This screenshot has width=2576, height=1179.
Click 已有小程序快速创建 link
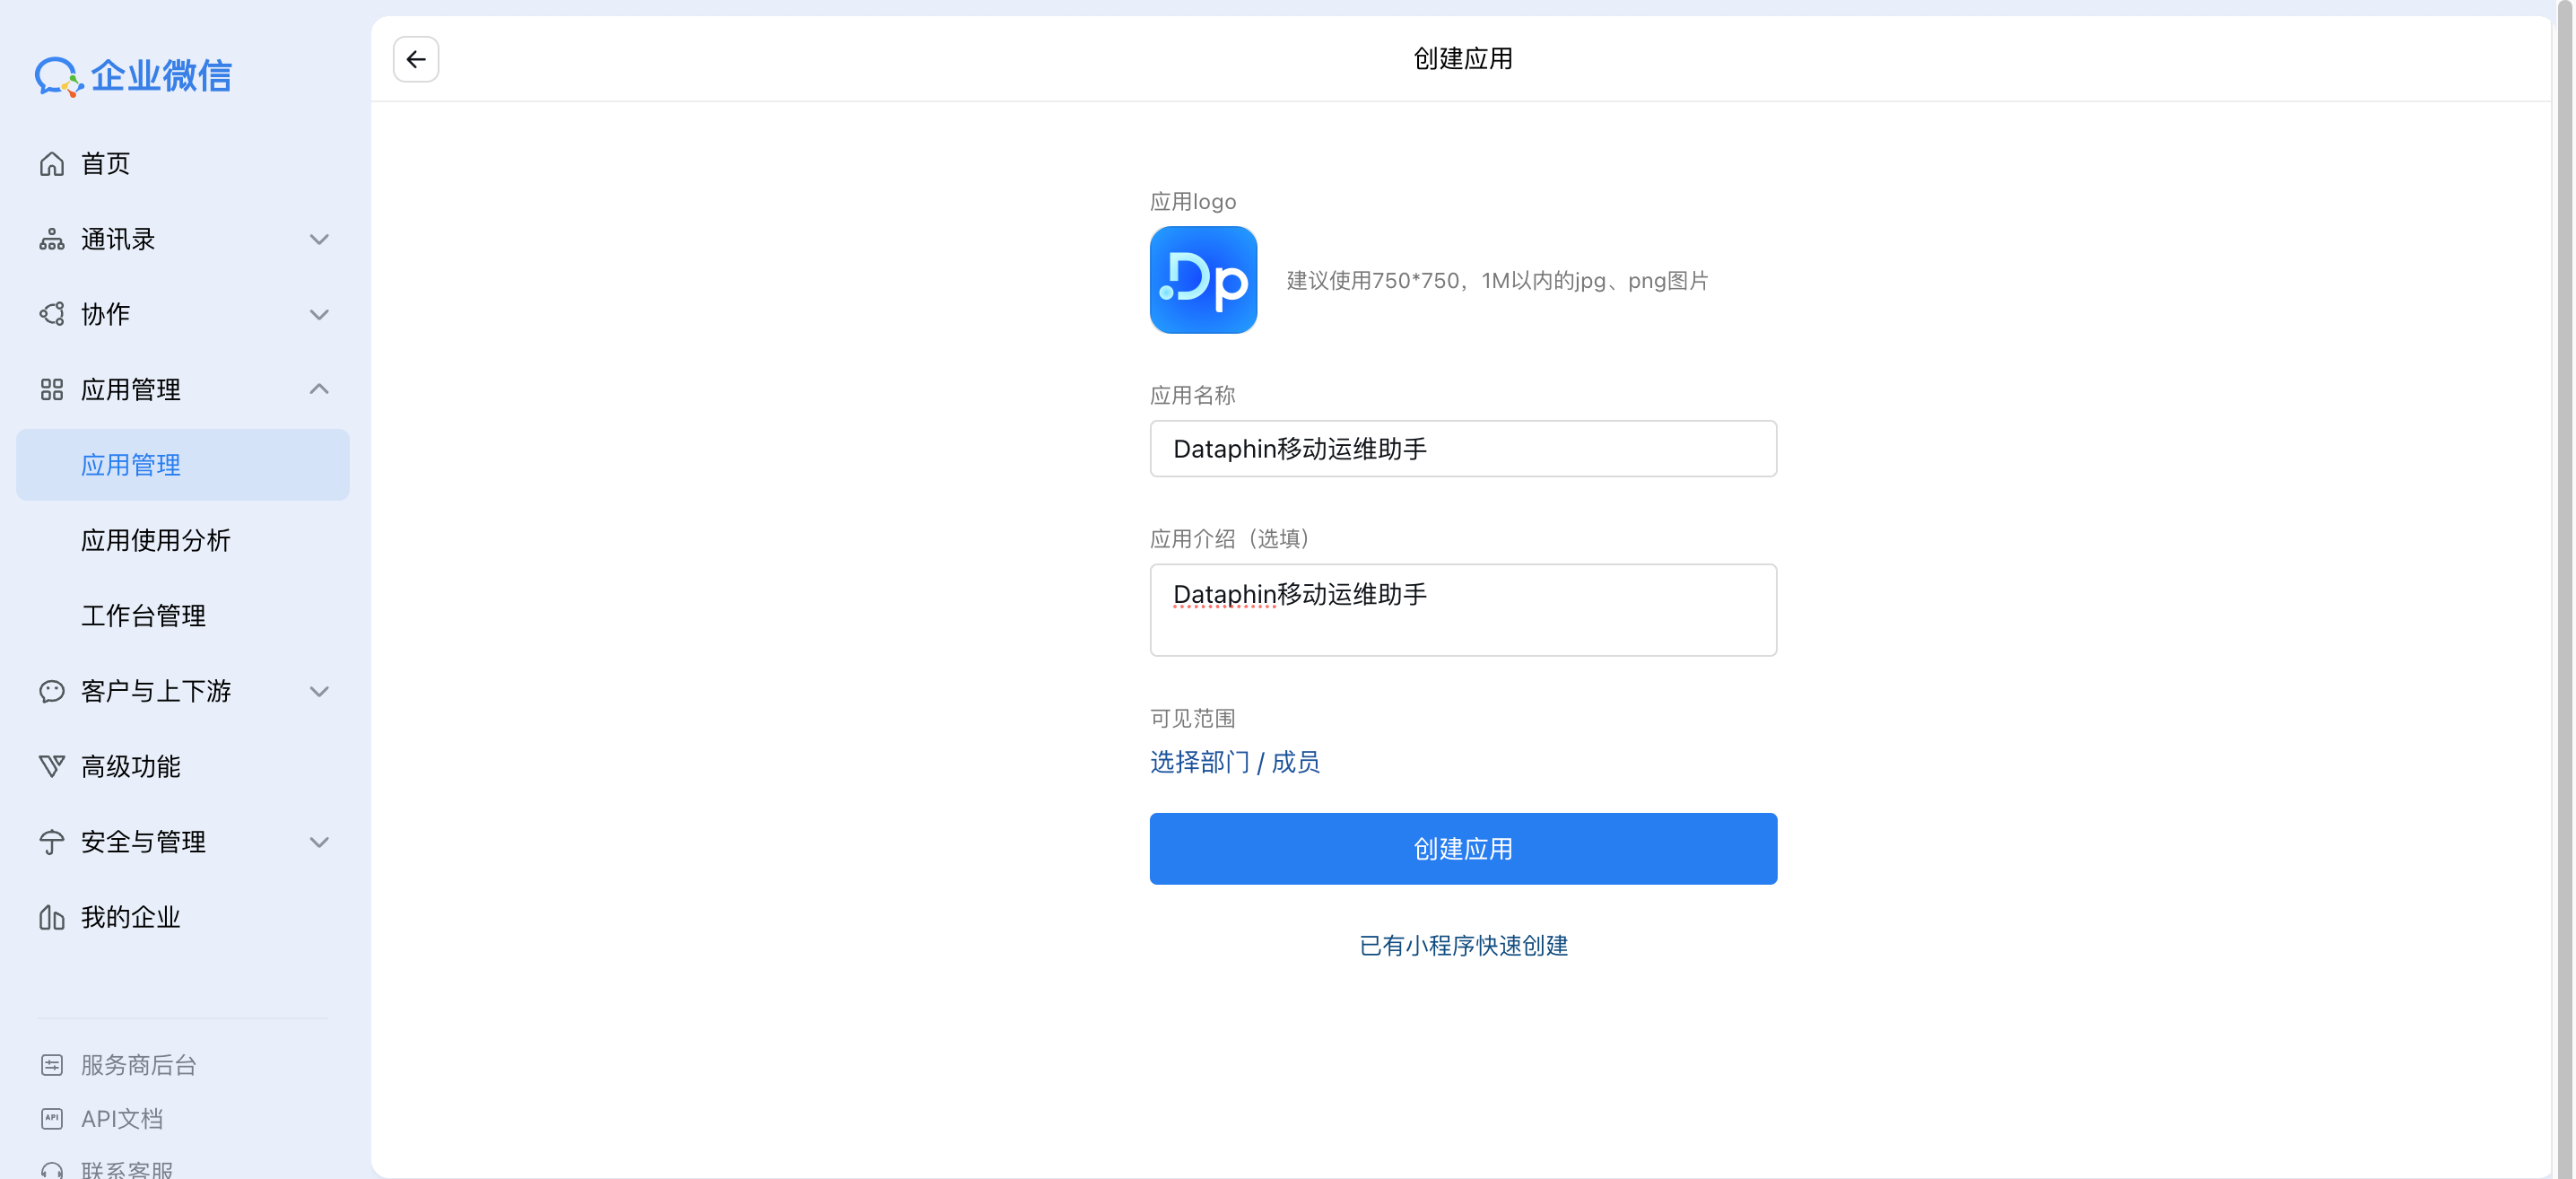pyautogui.click(x=1463, y=945)
